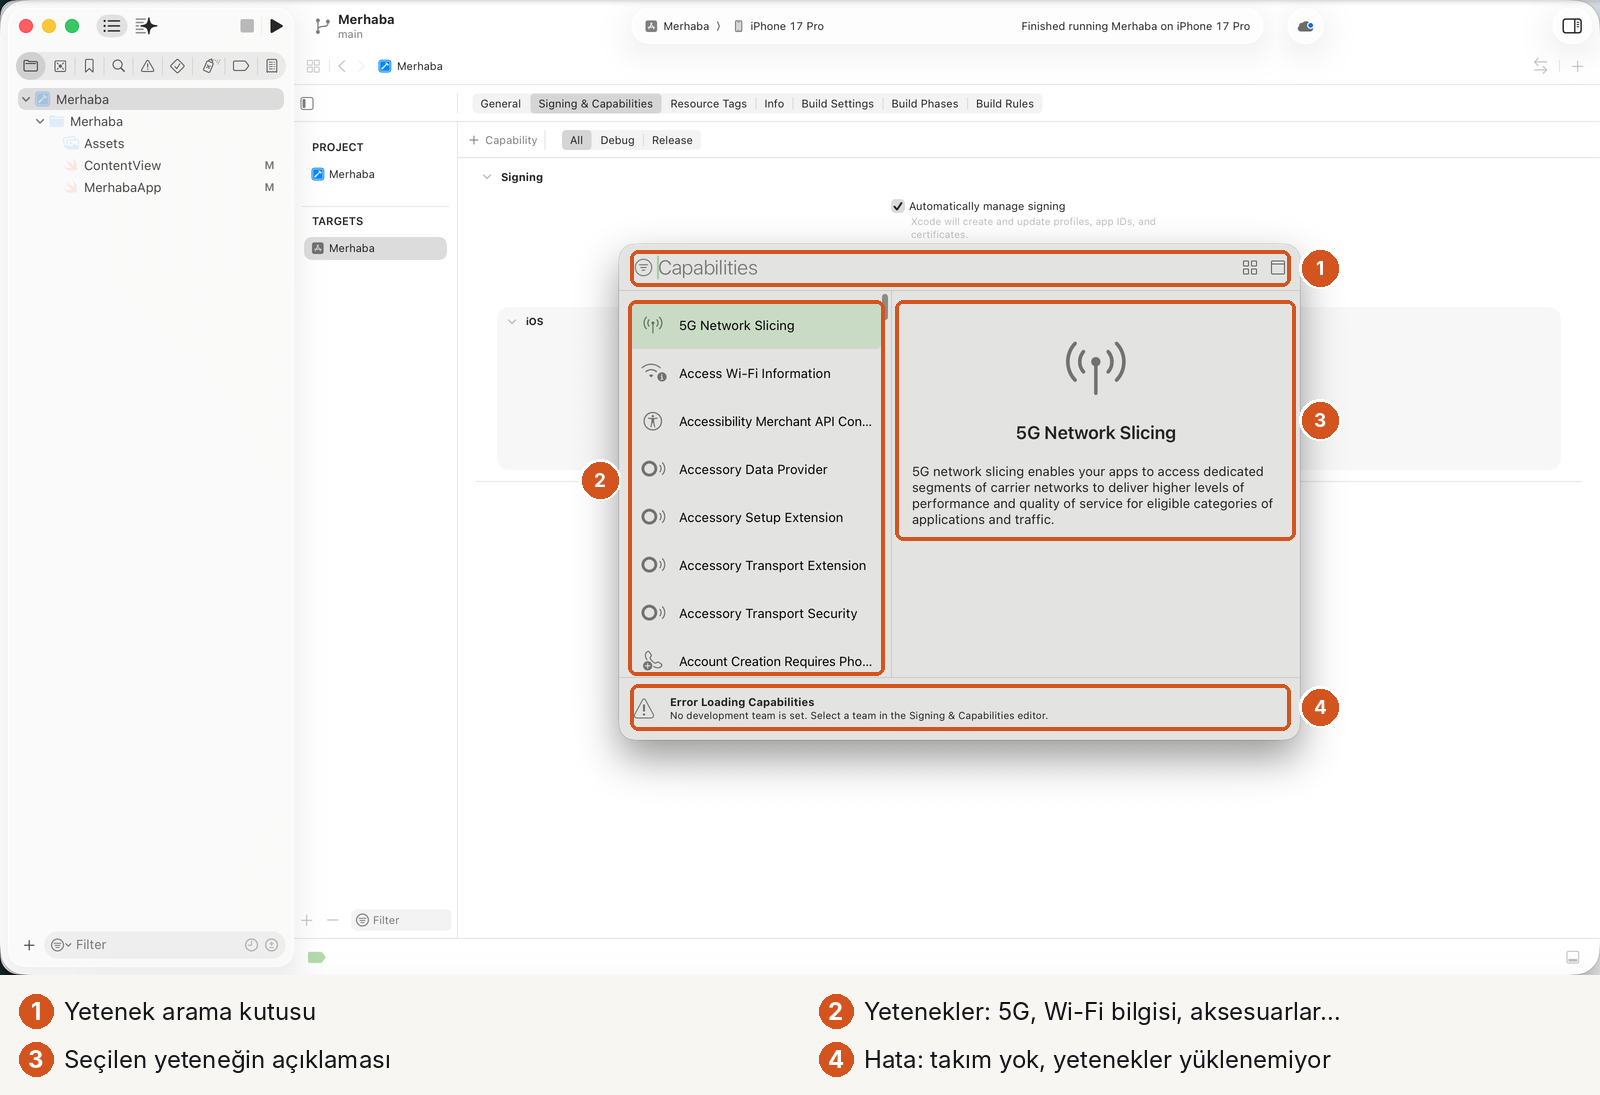Open the Bookmark navigator
The width and height of the screenshot is (1600, 1095).
89,66
